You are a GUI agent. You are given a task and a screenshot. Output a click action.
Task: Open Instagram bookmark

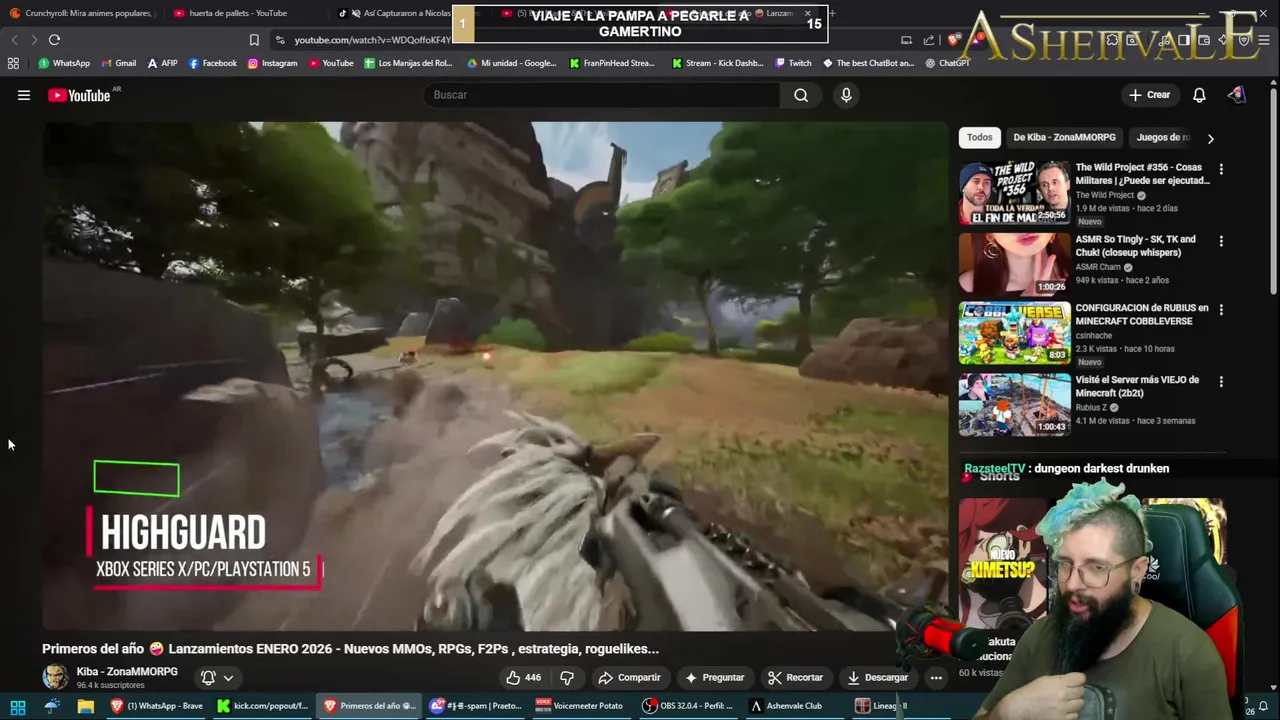tap(273, 63)
